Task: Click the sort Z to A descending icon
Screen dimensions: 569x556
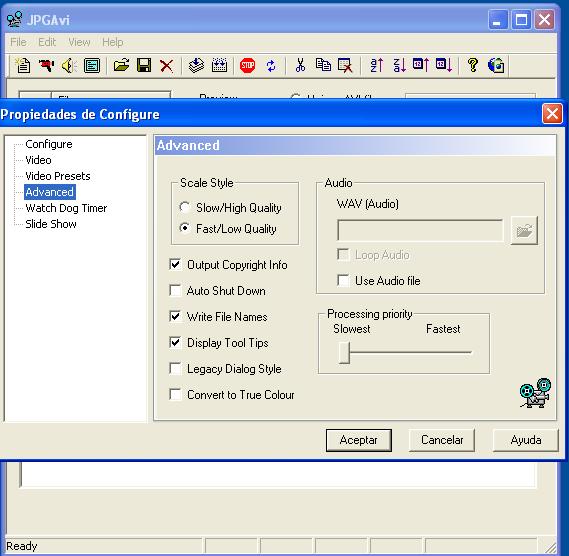Action: (x=399, y=66)
